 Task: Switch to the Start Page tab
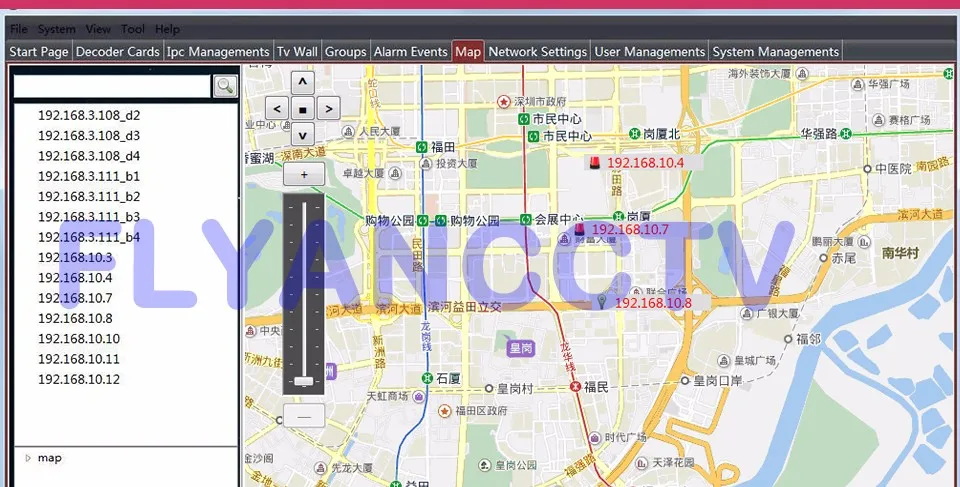click(x=39, y=51)
